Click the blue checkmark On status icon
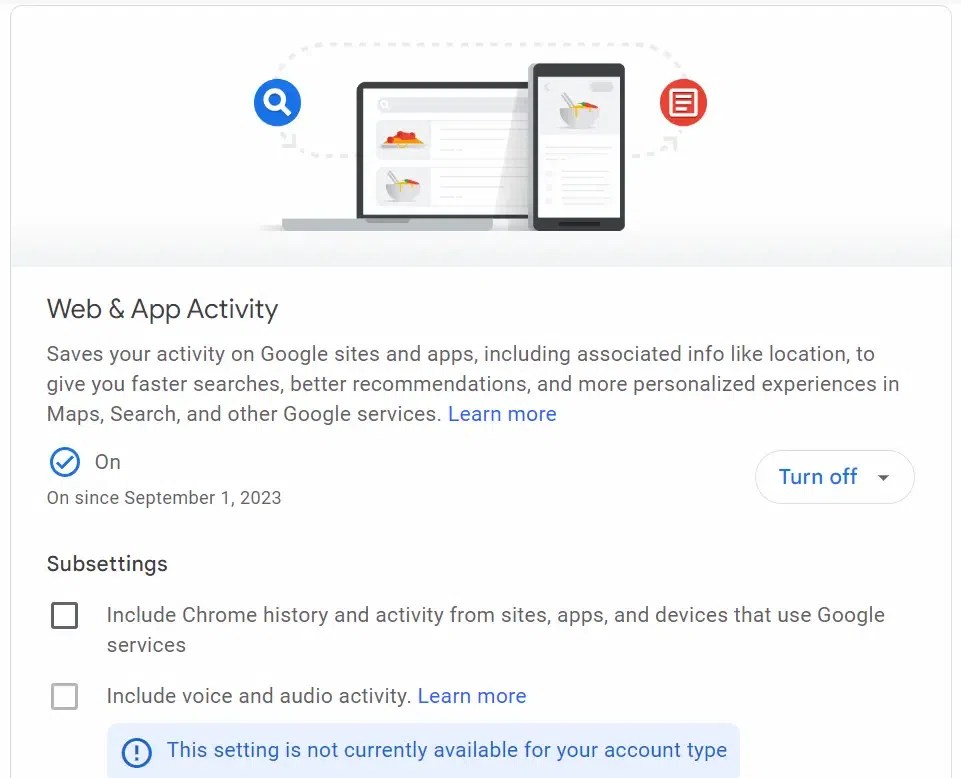The height and width of the screenshot is (778, 961). pyautogui.click(x=64, y=462)
